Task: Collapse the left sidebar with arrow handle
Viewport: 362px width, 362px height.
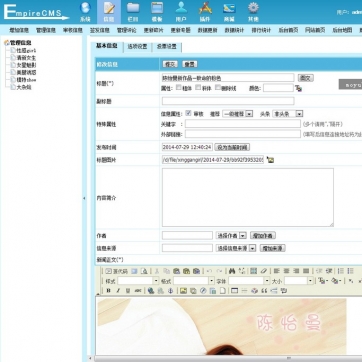Action: click(84, 198)
